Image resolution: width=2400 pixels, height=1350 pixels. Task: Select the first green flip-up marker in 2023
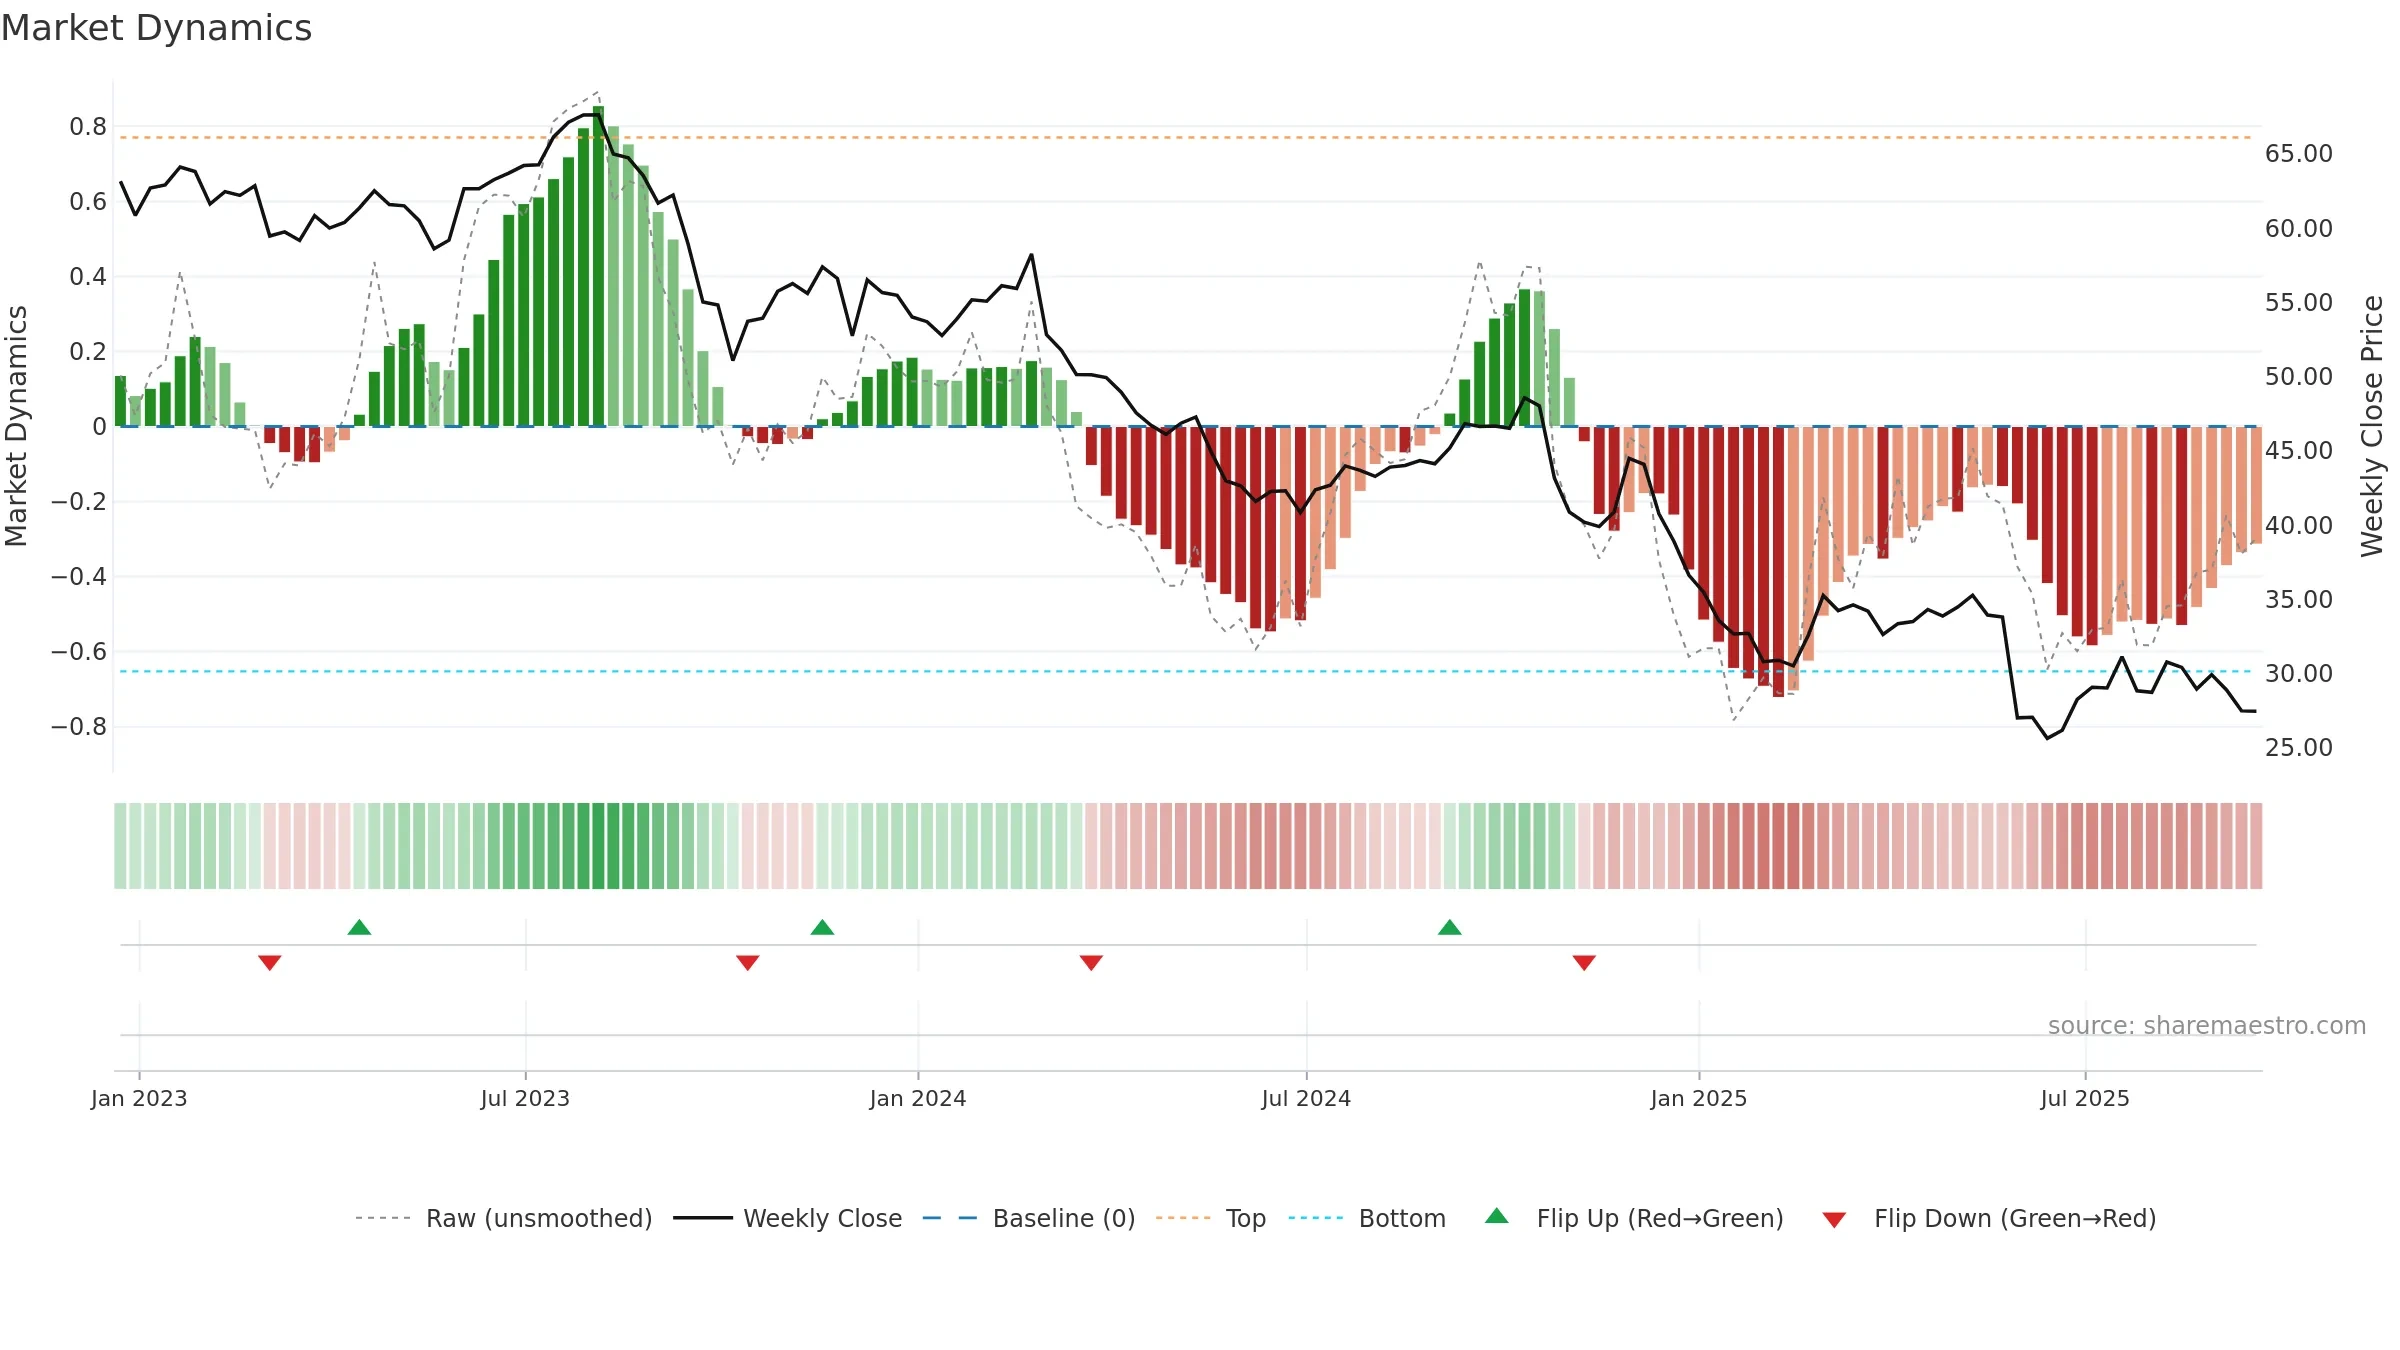click(360, 927)
